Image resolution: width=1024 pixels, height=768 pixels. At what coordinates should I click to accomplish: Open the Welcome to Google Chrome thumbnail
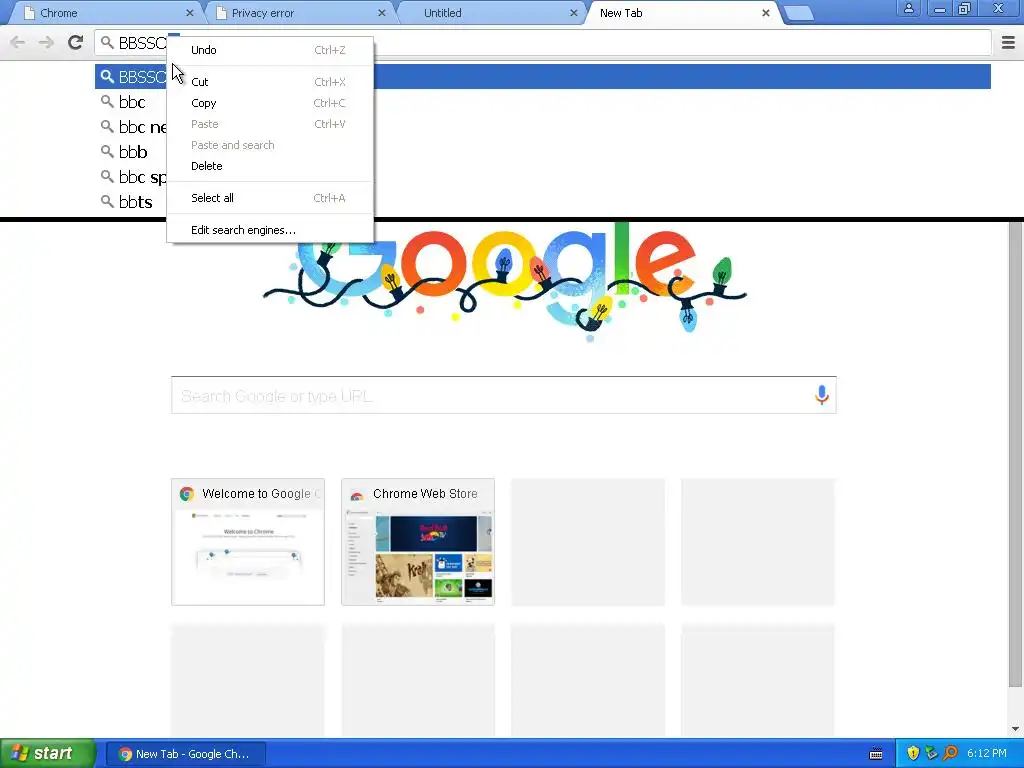pos(248,541)
